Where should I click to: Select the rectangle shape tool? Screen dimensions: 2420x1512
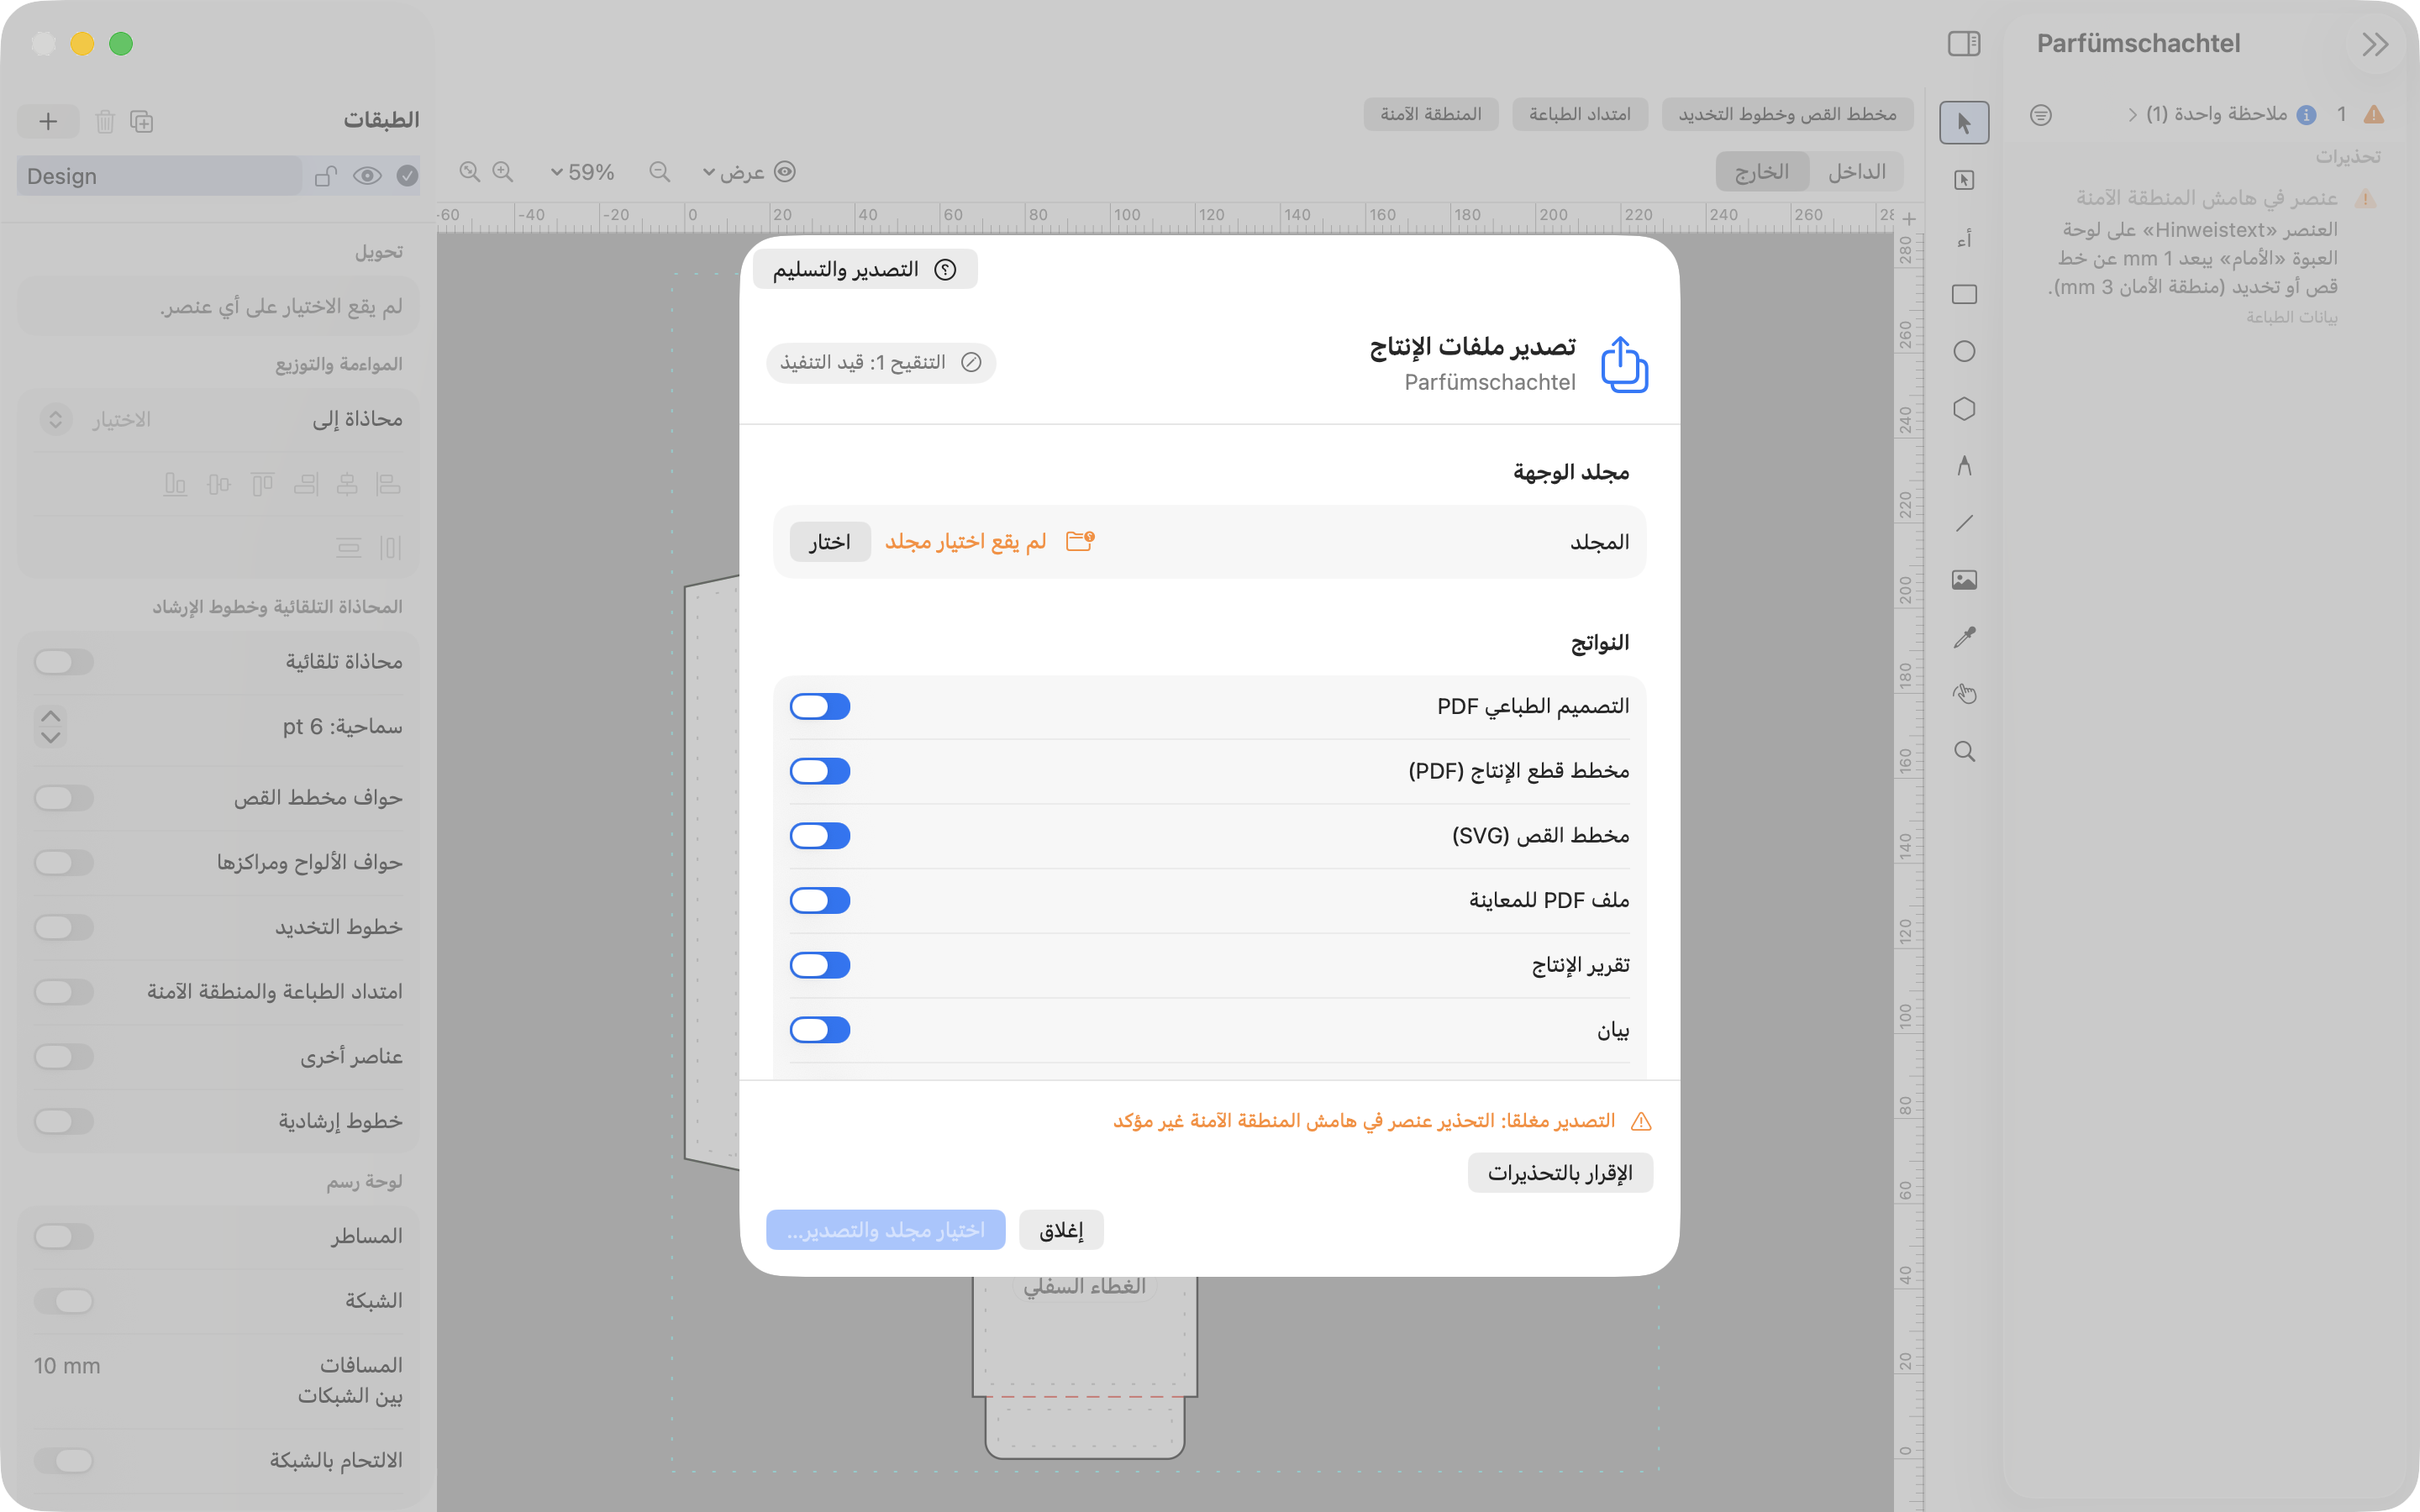click(1964, 294)
